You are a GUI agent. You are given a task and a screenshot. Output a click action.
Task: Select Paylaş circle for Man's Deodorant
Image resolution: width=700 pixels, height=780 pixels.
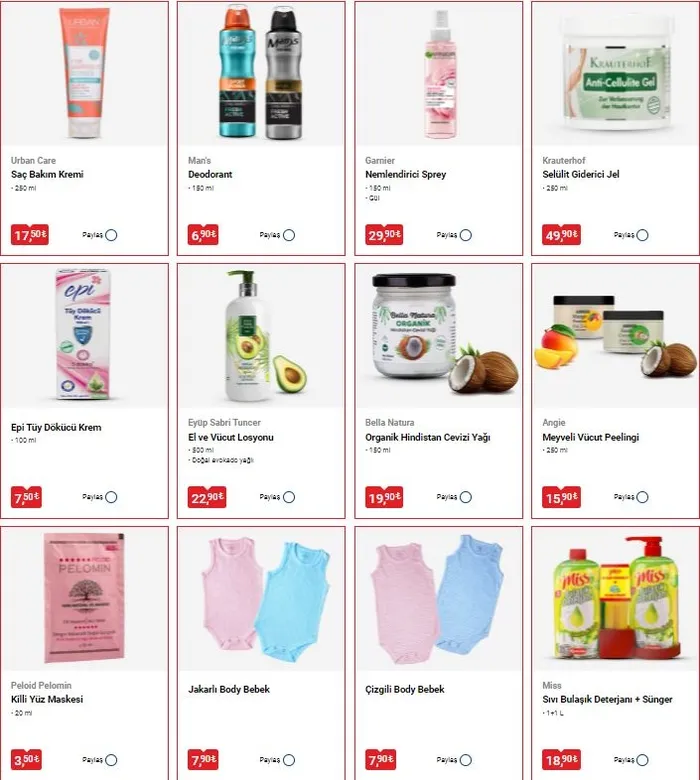point(289,235)
